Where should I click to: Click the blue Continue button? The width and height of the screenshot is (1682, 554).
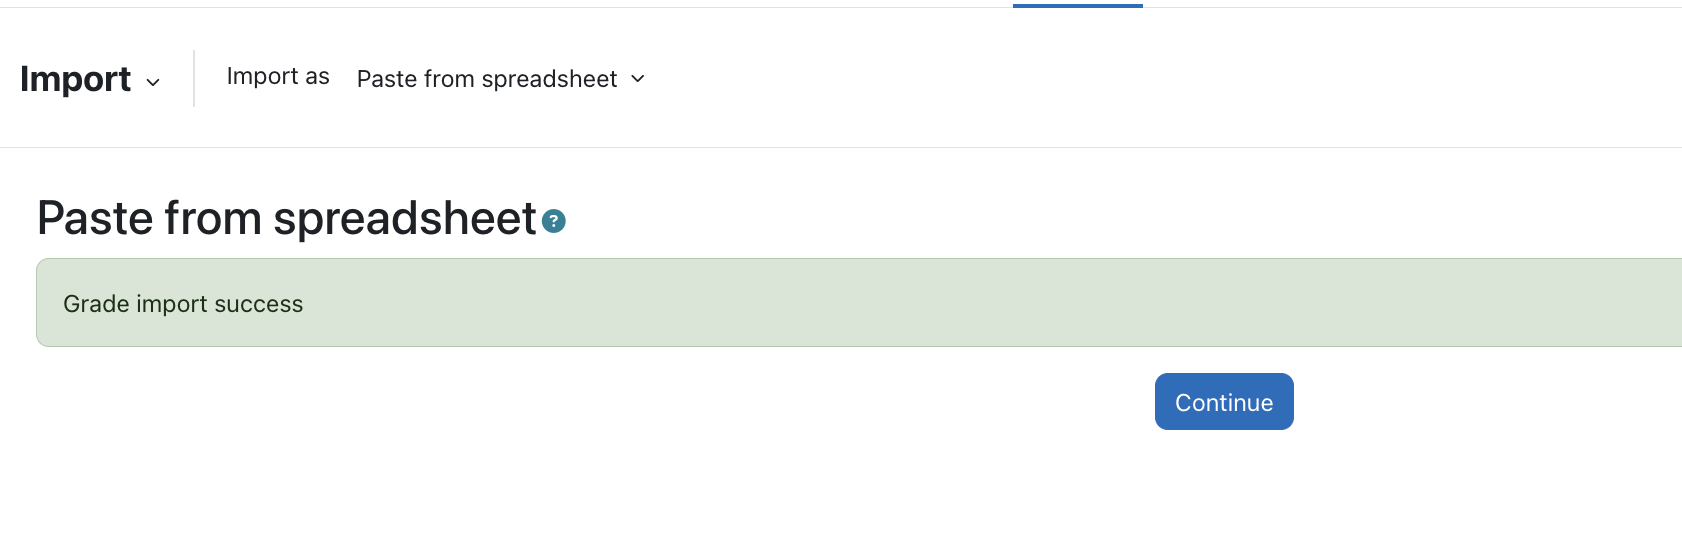pos(1224,402)
